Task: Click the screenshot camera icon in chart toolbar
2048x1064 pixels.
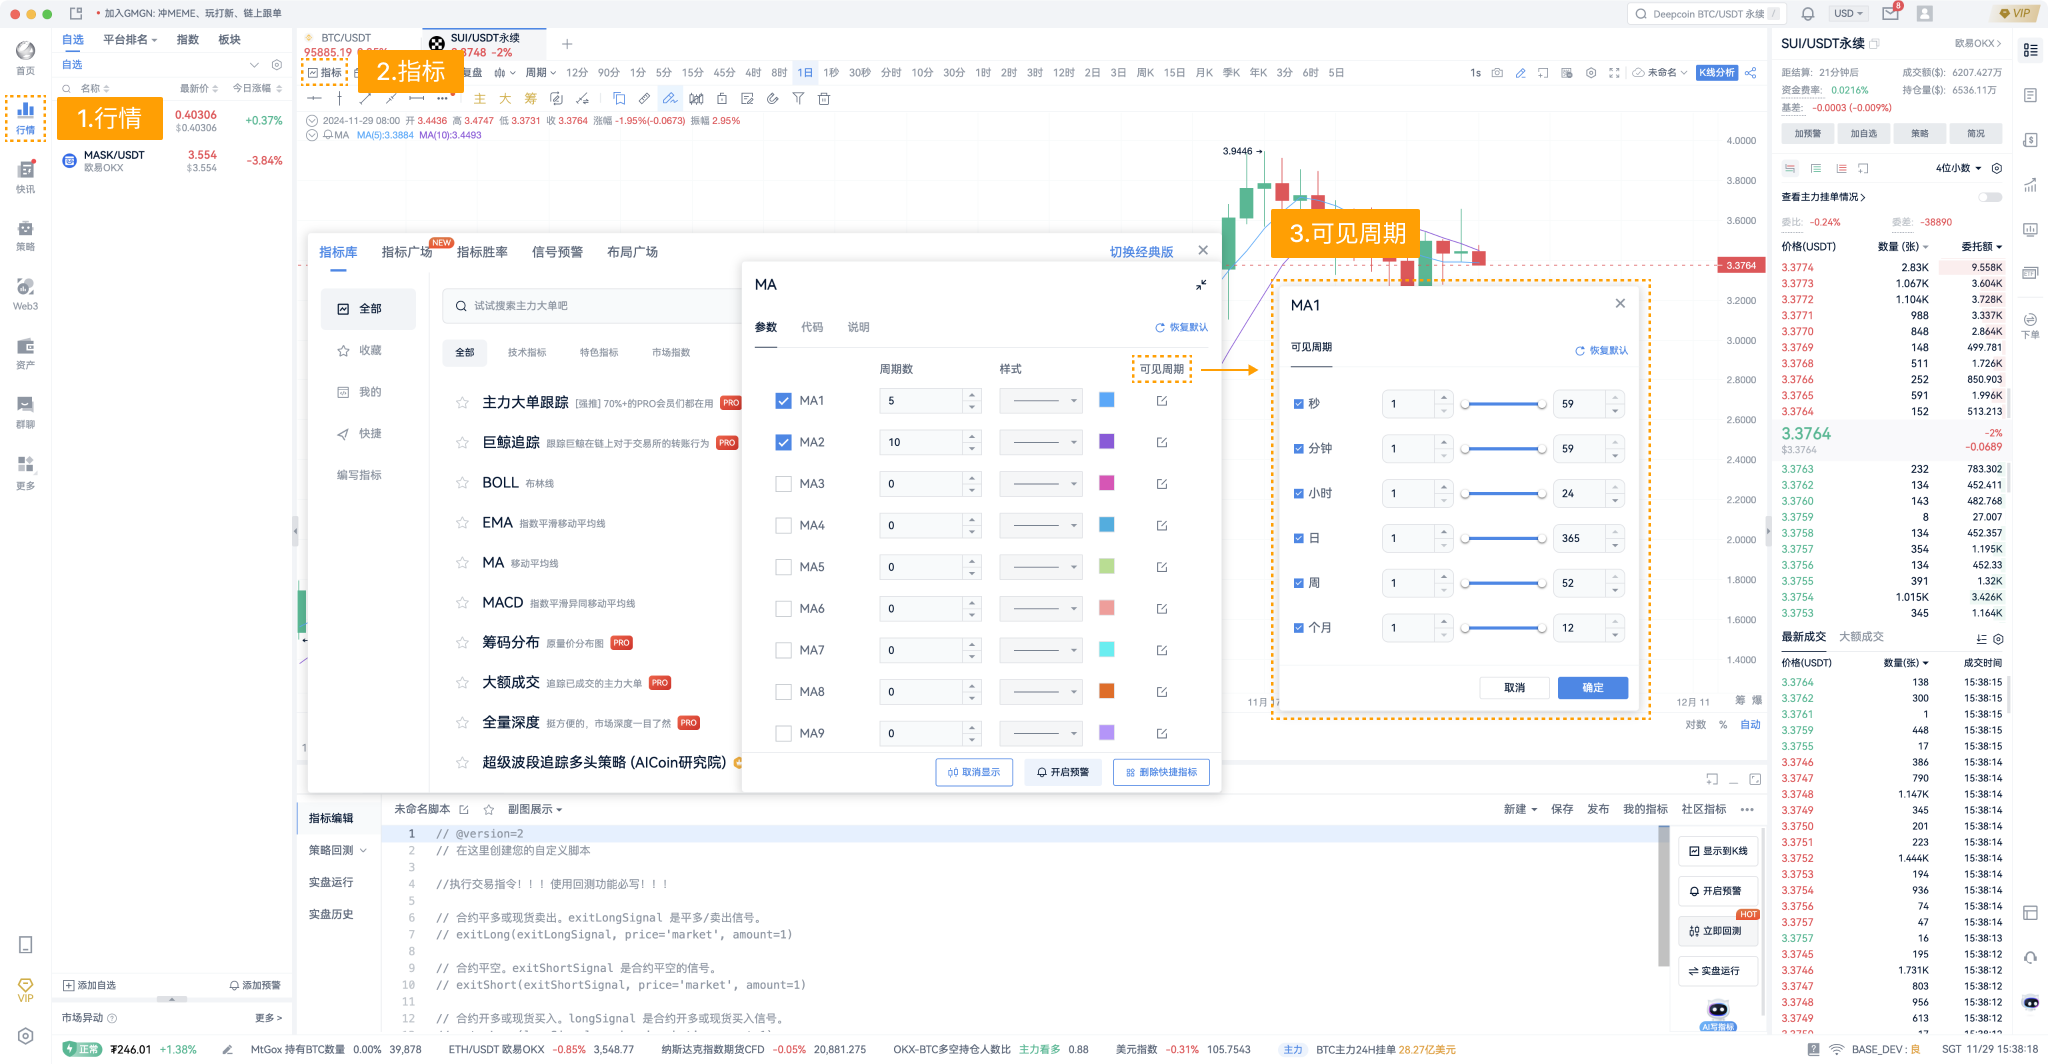Action: pyautogui.click(x=1497, y=73)
